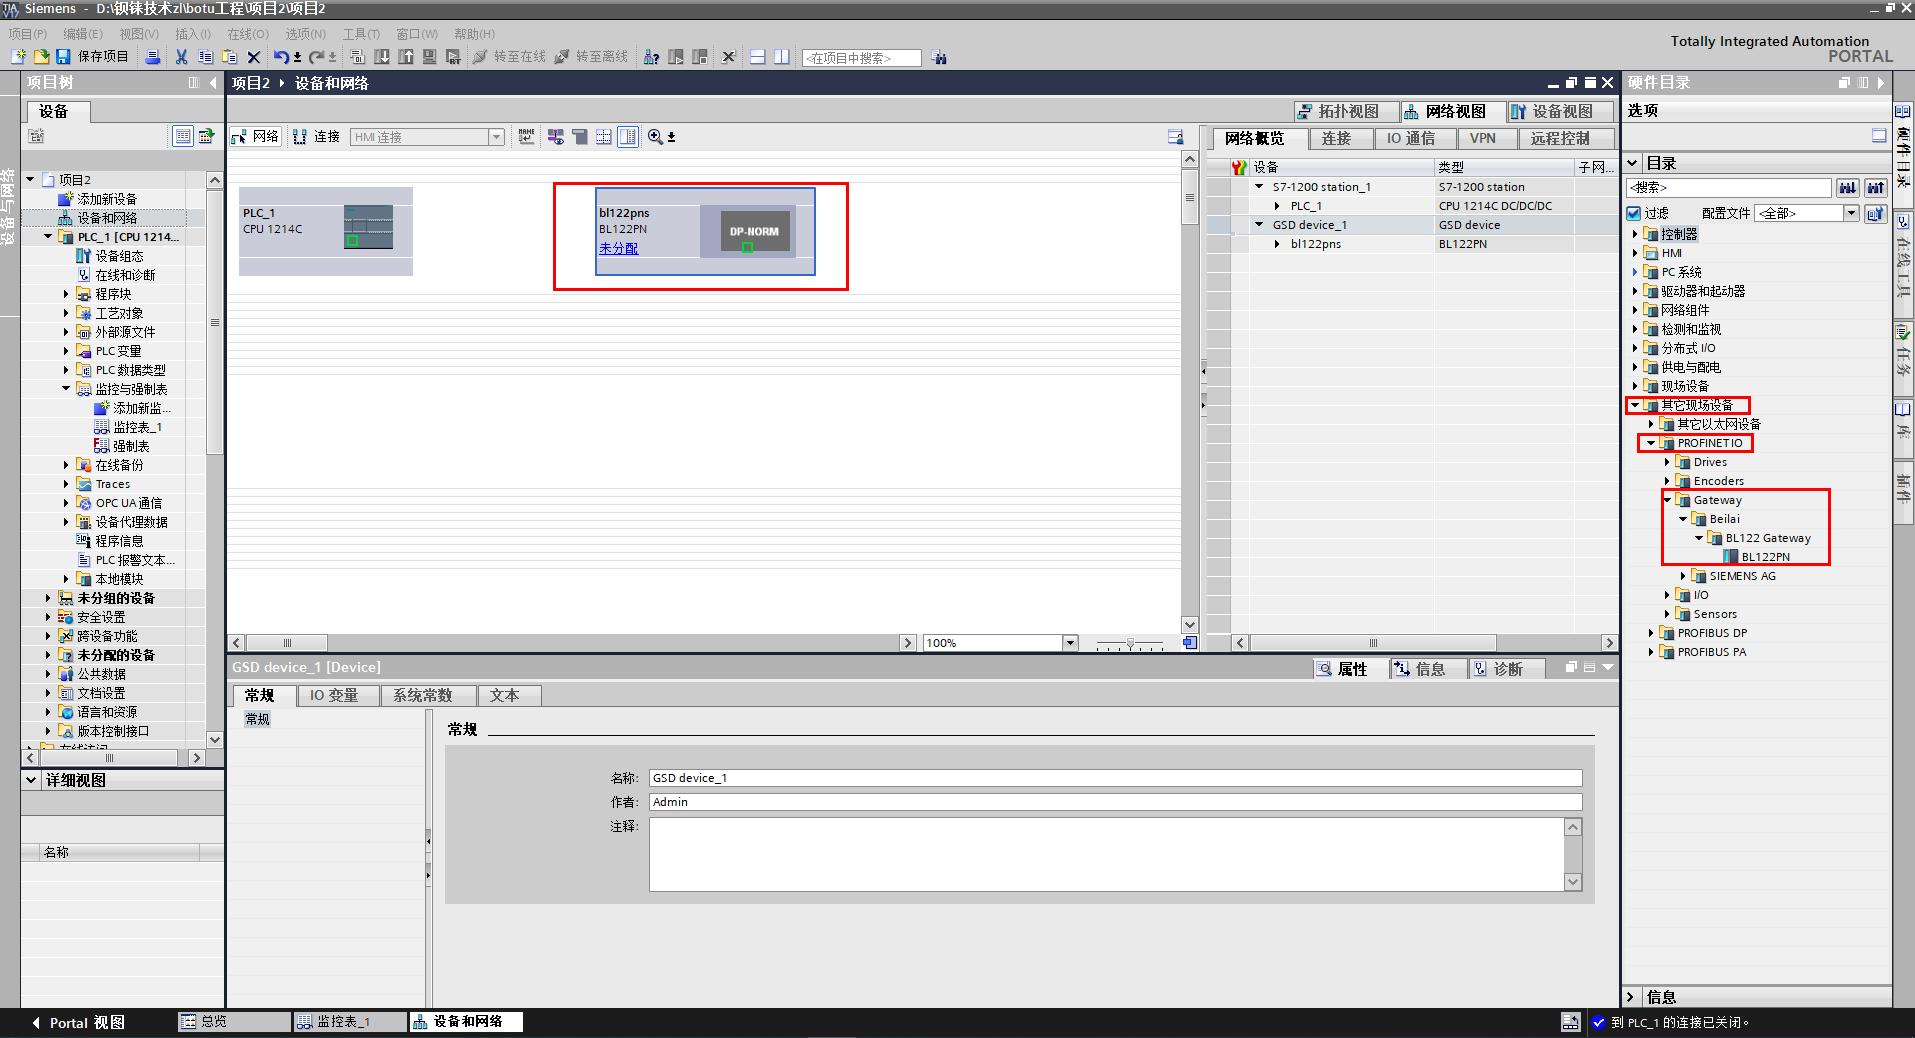Click the 在项目中搜索 search field

pos(861,58)
